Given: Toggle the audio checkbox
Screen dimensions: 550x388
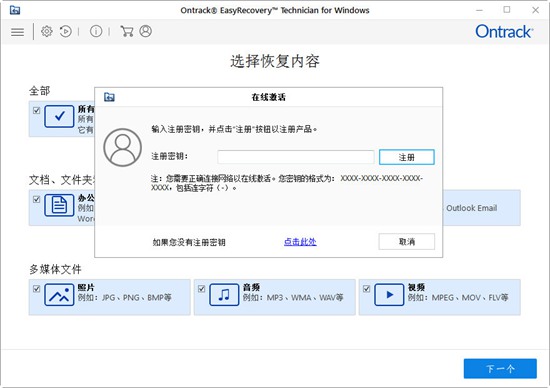Looking at the screenshot, I should click(x=201, y=289).
